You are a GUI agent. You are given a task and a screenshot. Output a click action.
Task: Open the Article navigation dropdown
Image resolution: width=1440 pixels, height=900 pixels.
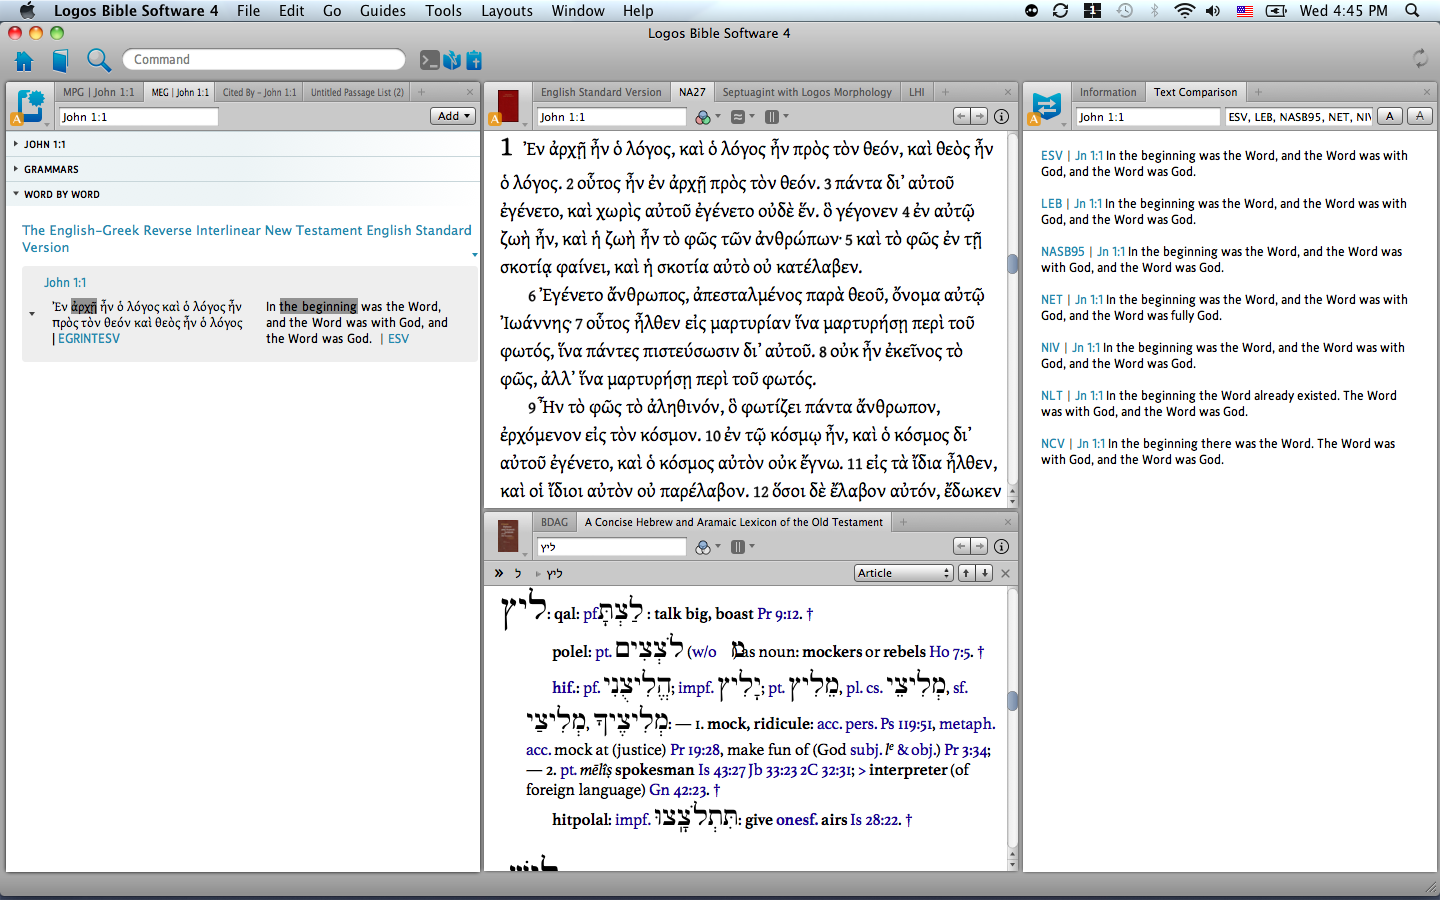904,573
